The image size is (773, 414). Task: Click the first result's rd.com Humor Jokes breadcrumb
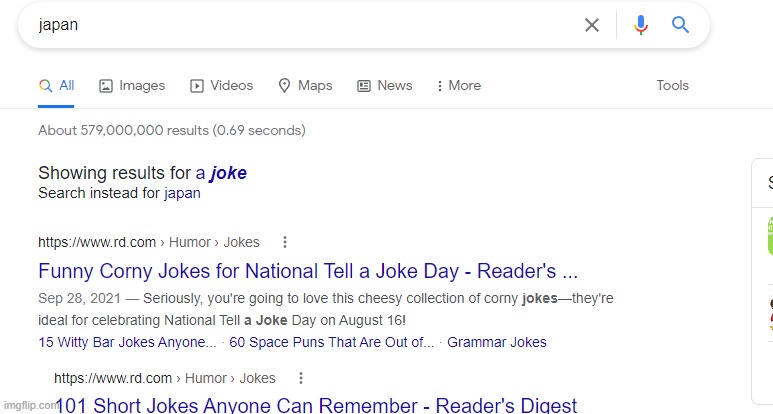(x=149, y=242)
